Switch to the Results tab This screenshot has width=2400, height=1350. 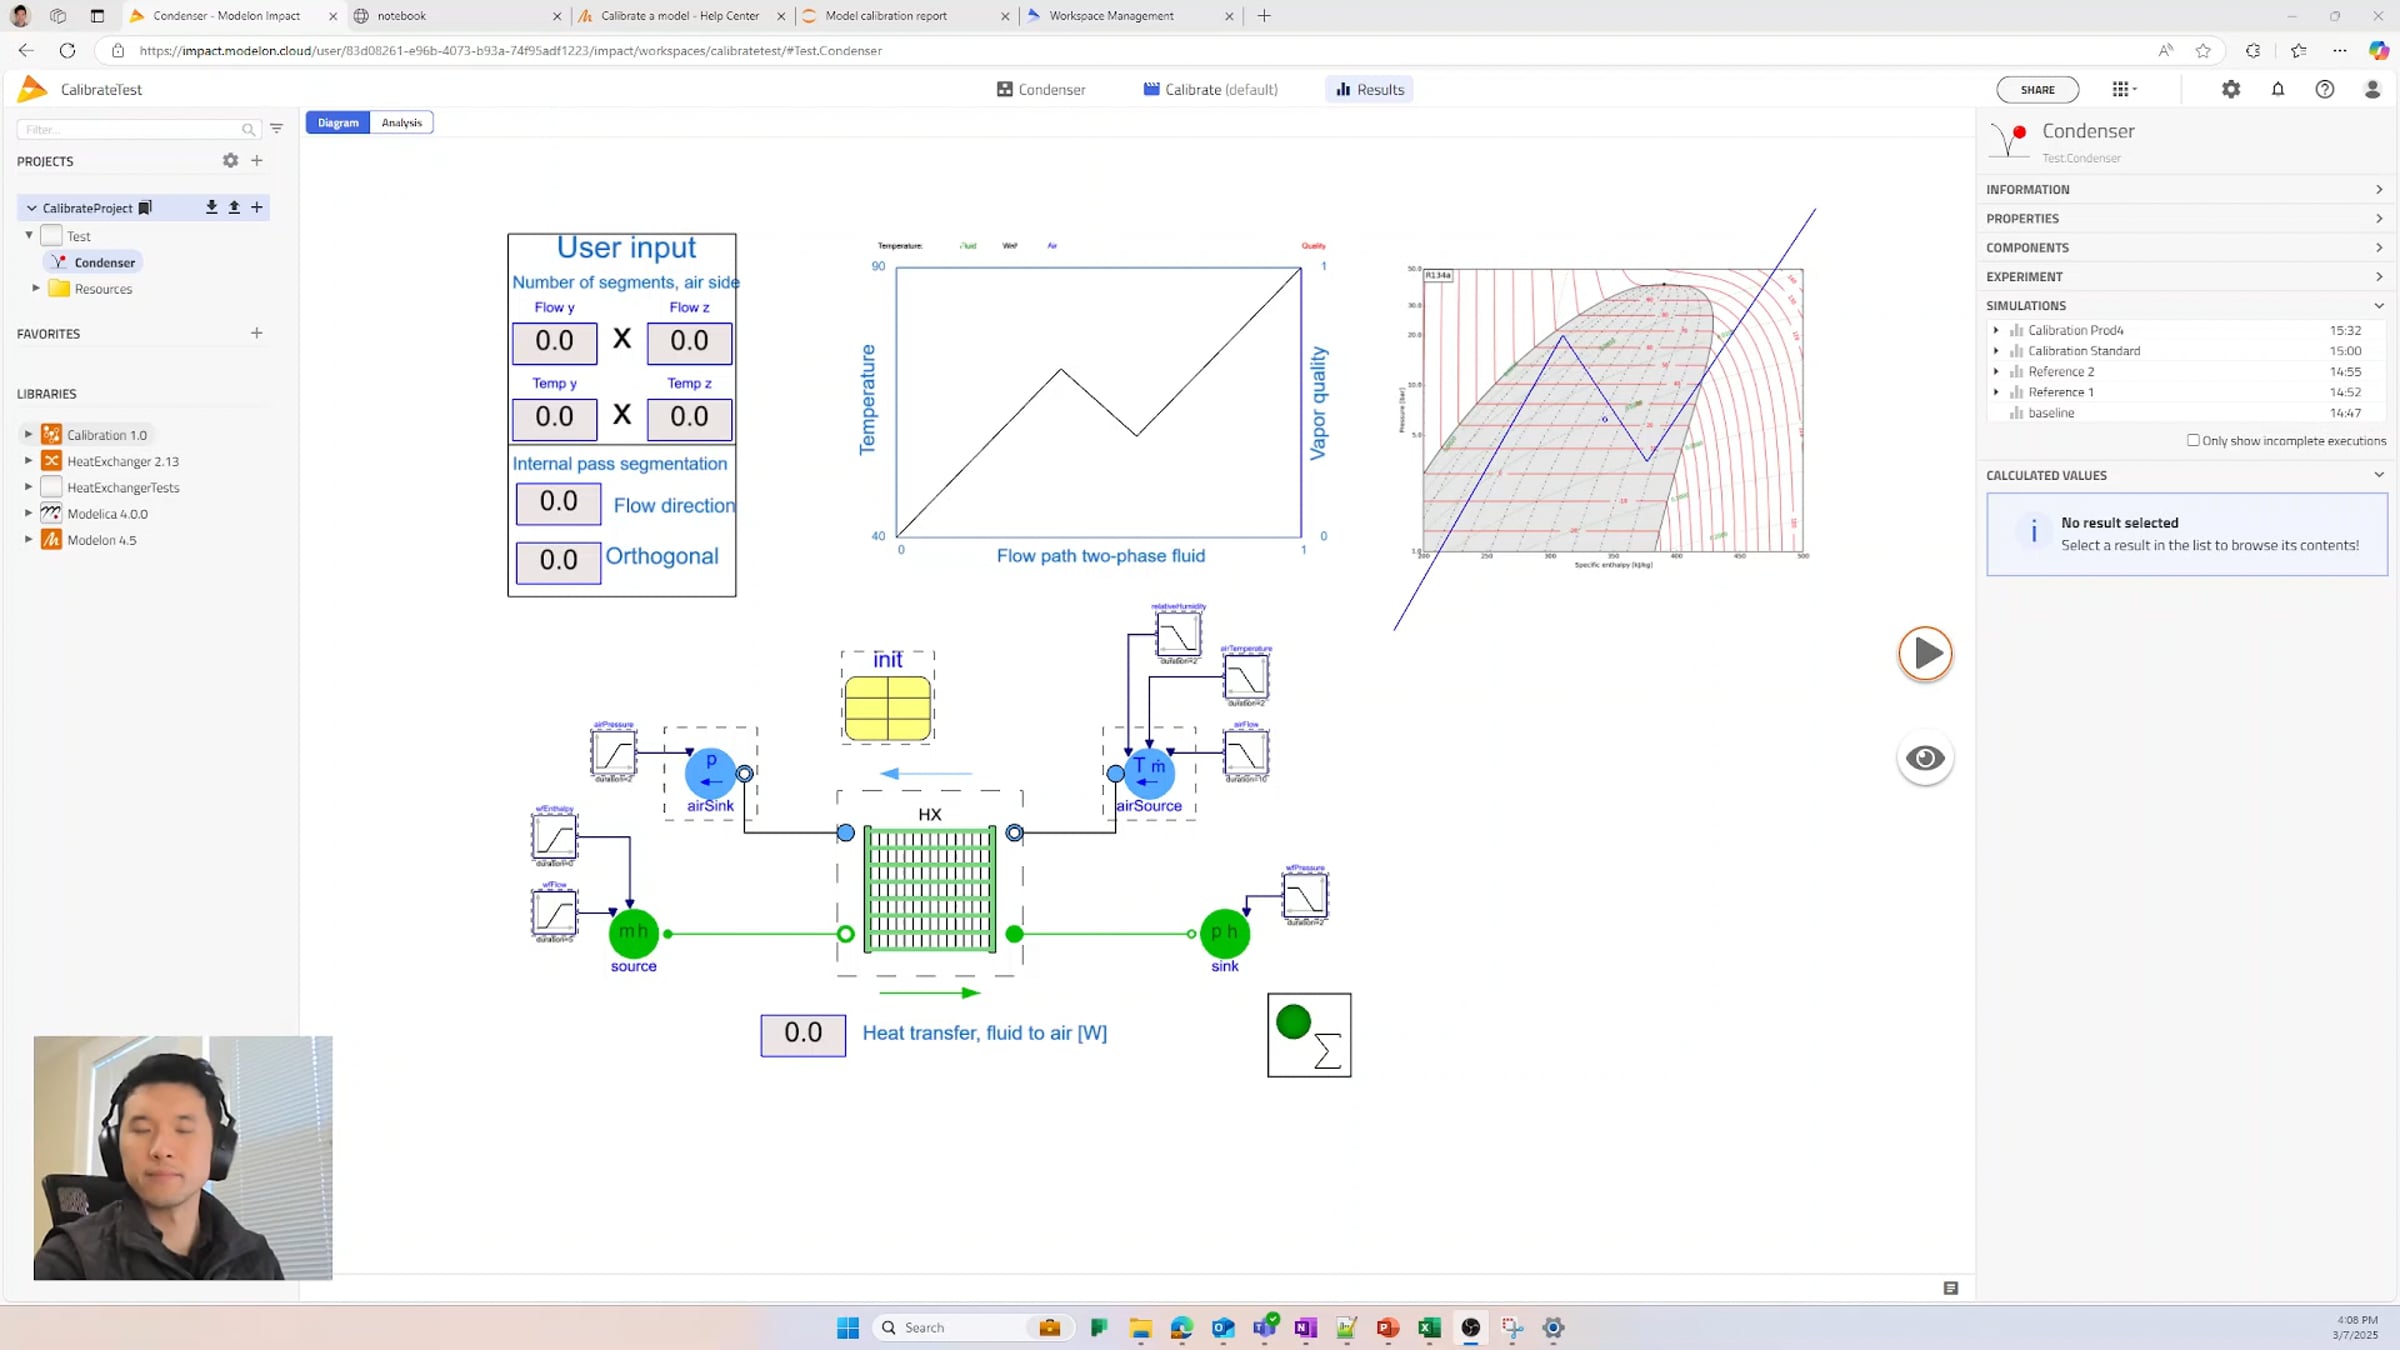(1369, 89)
